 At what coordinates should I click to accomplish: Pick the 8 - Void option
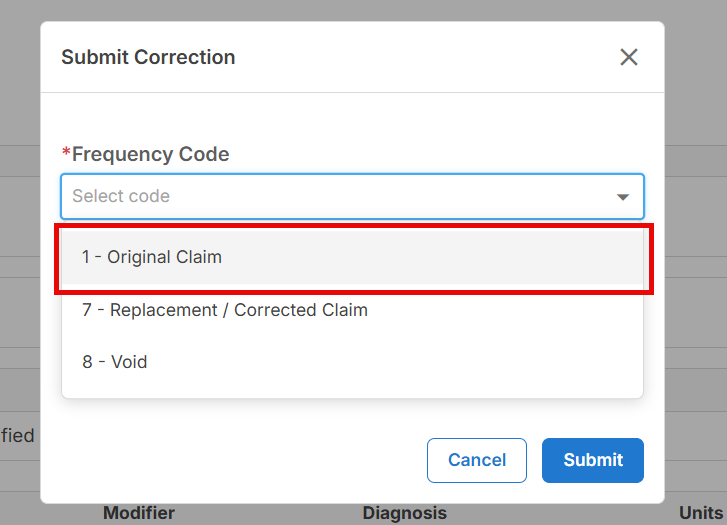tap(352, 362)
